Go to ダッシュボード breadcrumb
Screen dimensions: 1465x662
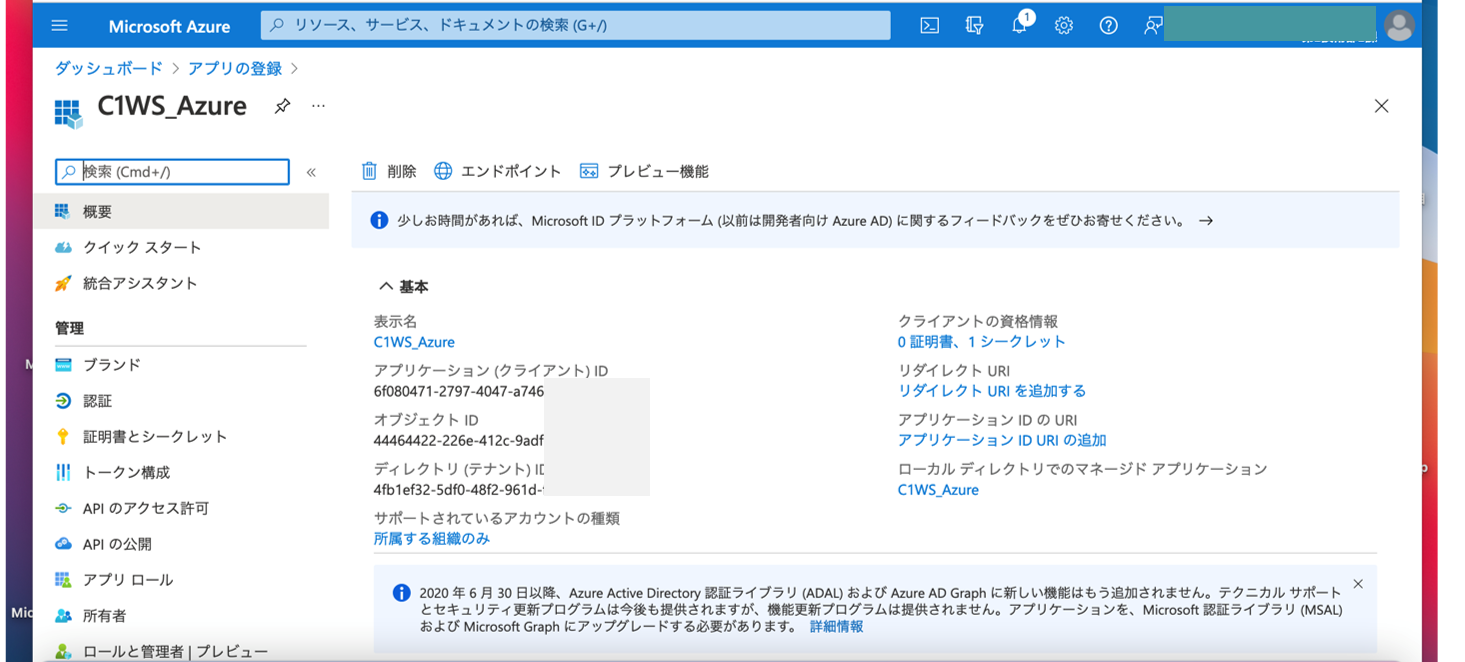pos(108,68)
